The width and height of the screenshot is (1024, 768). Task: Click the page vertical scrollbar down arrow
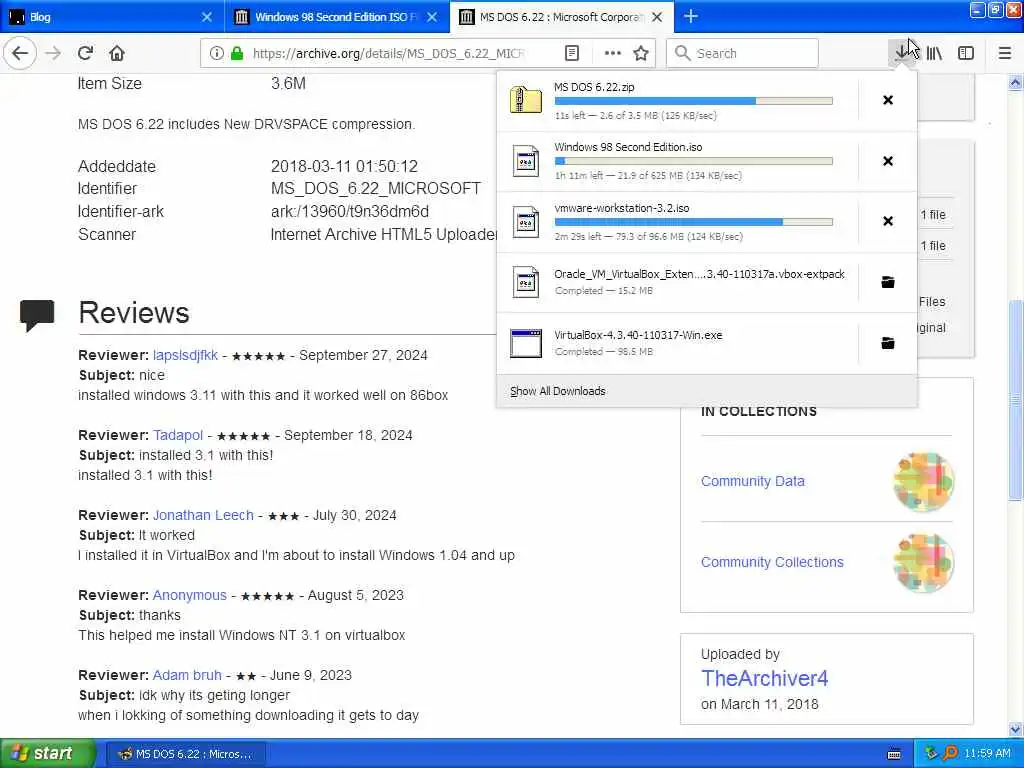pos(1016,729)
